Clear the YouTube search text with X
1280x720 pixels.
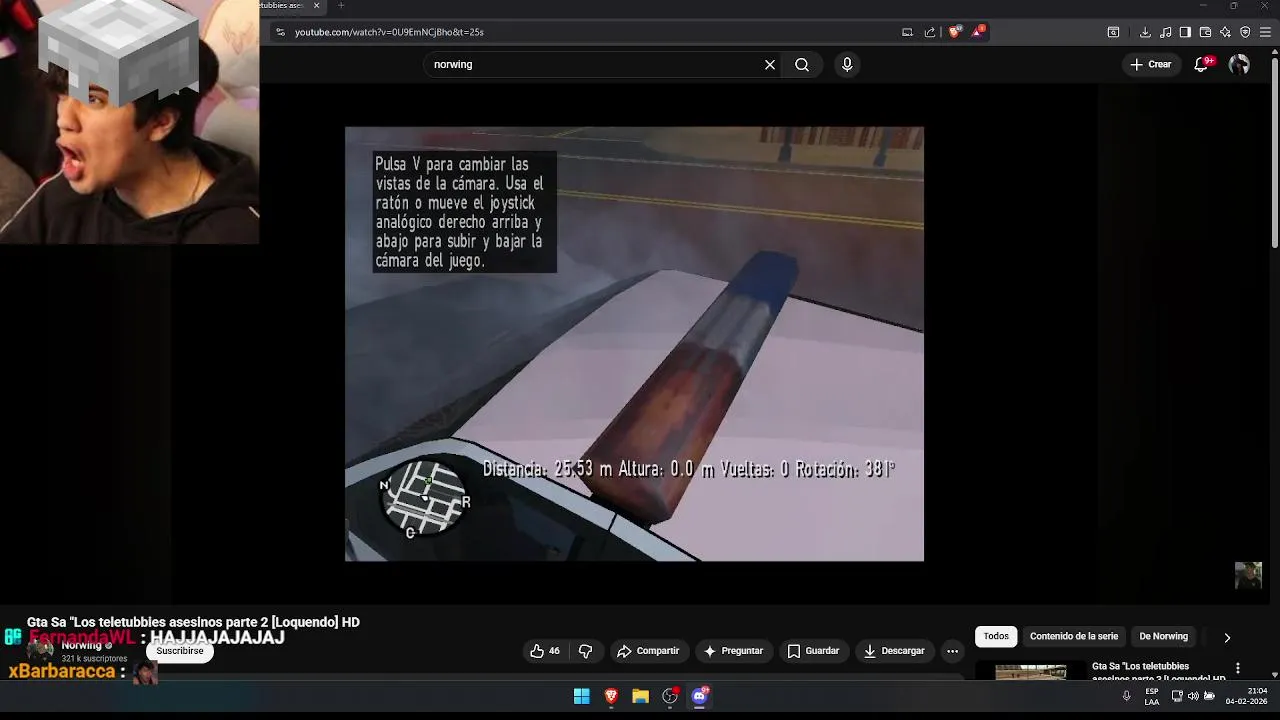[770, 64]
